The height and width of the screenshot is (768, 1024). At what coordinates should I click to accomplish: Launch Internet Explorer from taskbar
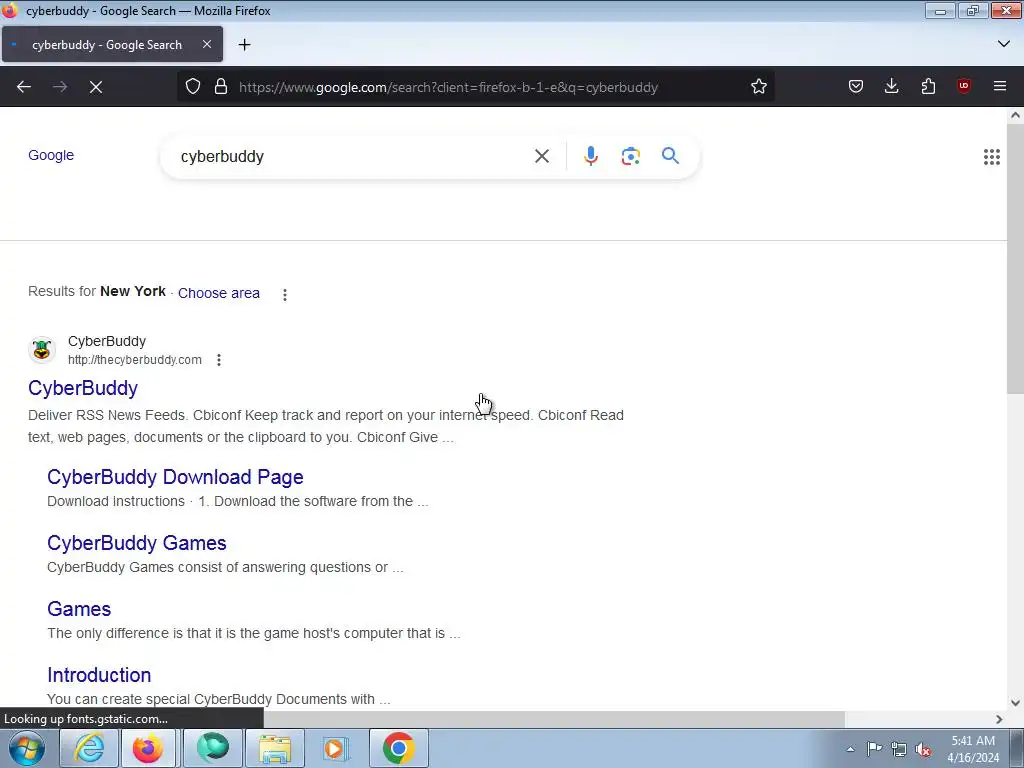(89, 748)
